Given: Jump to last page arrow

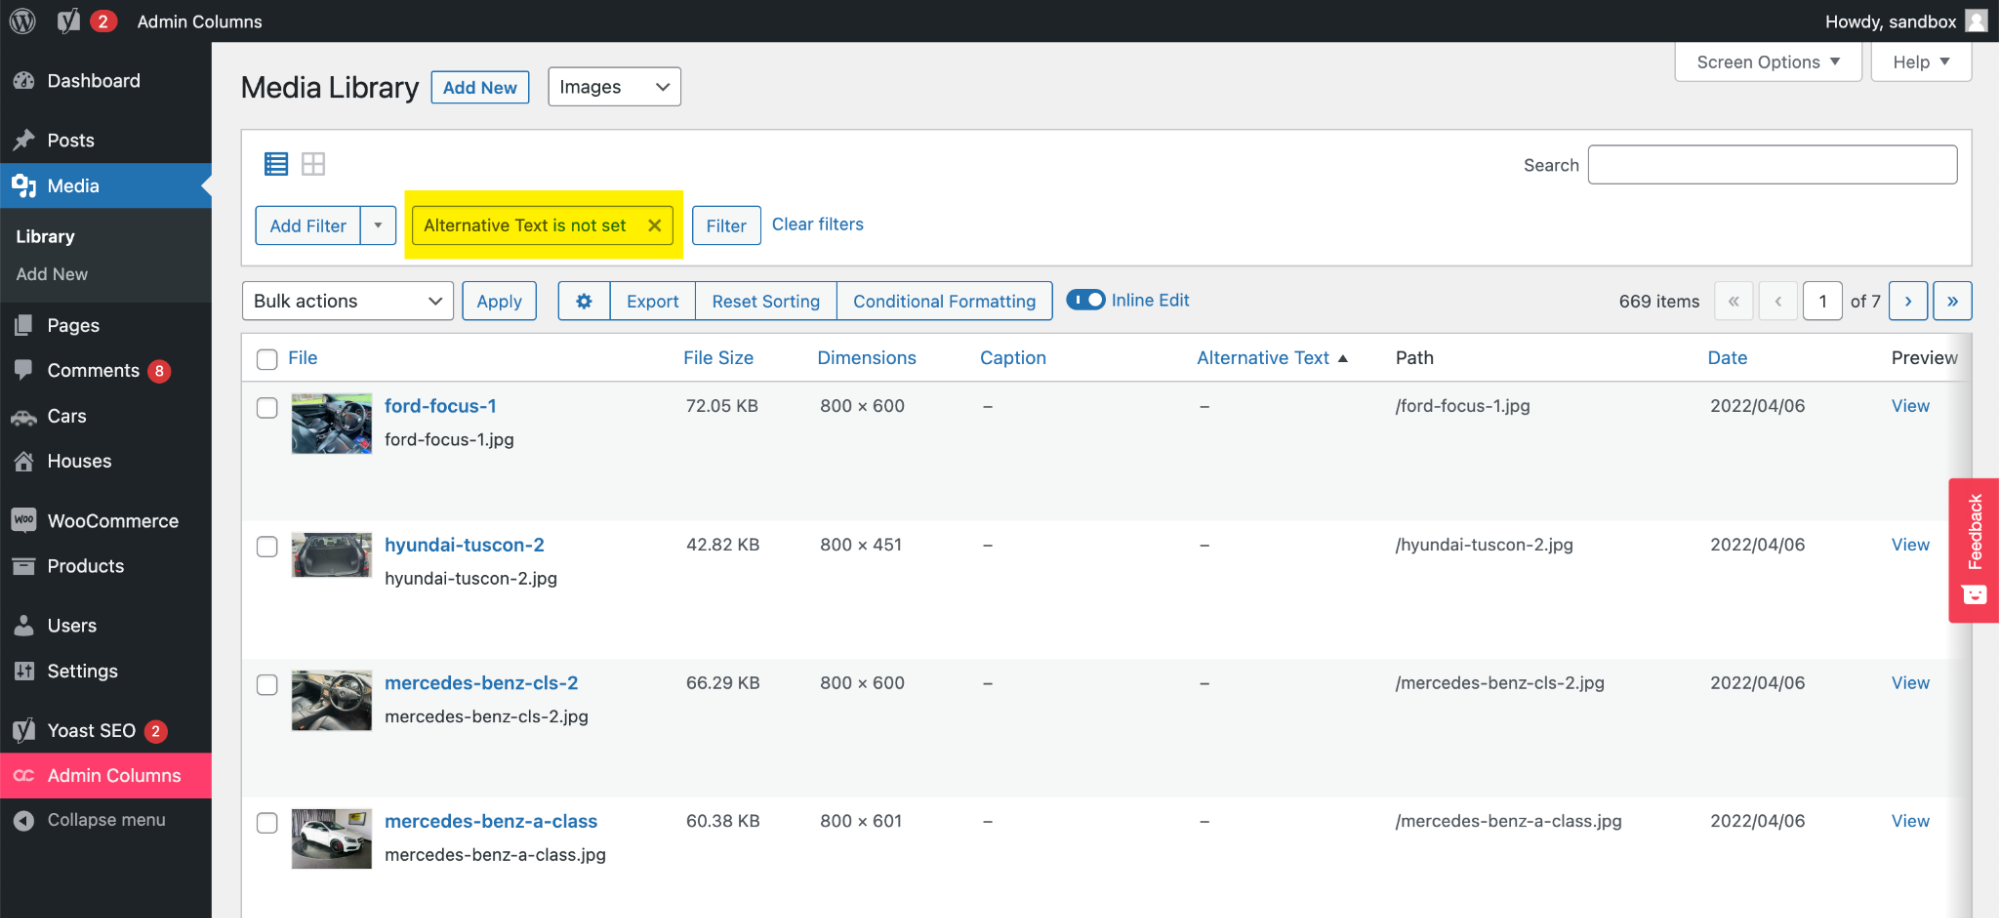Looking at the screenshot, I should (1952, 301).
